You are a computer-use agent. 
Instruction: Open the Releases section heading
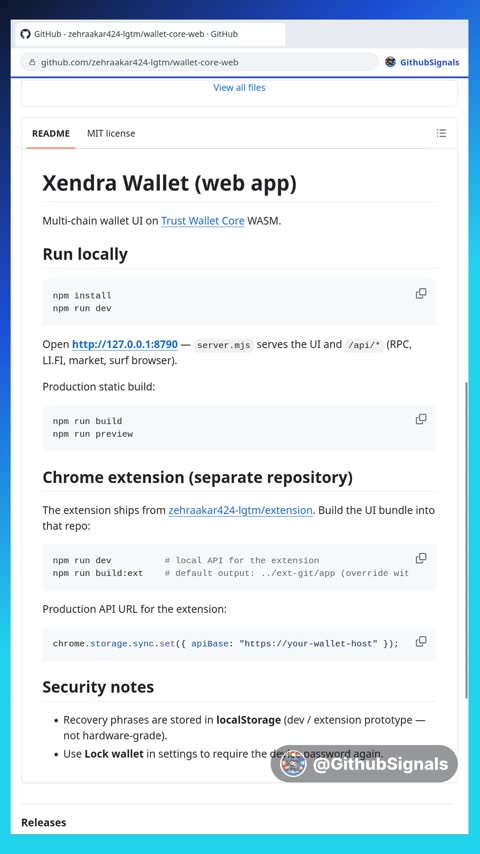tap(44, 822)
